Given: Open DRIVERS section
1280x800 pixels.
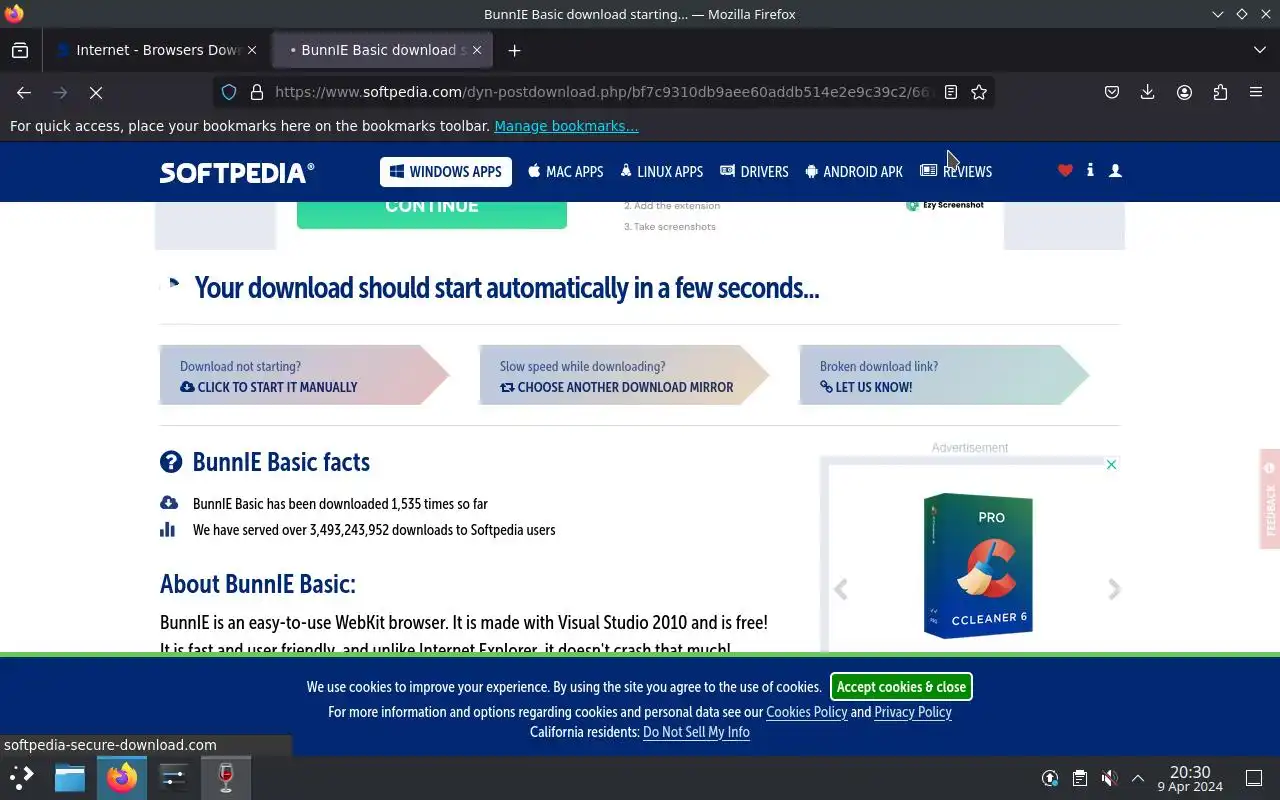Looking at the screenshot, I should point(754,172).
